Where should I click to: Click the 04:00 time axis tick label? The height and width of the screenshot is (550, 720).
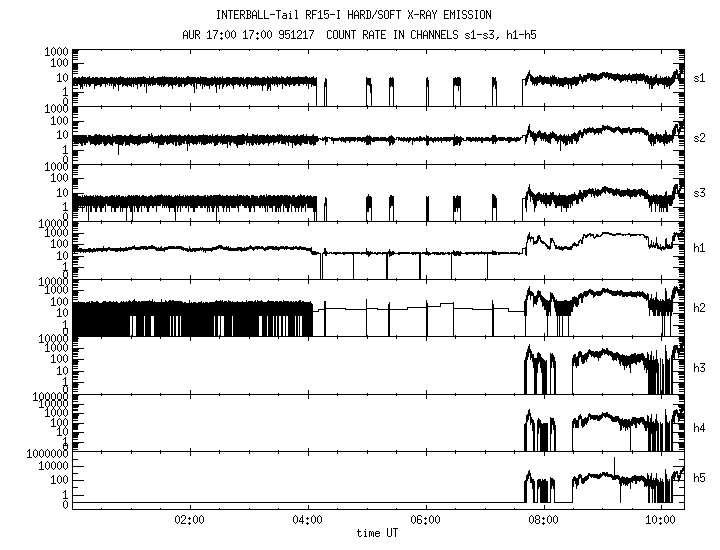308,520
